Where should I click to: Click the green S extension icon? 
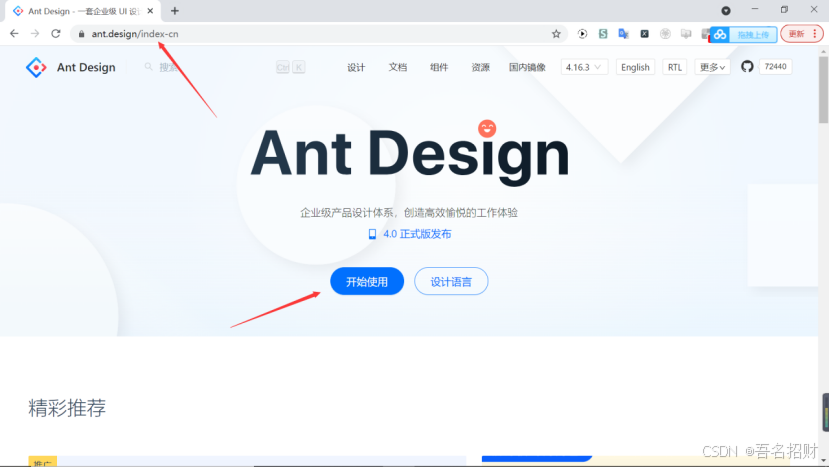click(x=603, y=34)
